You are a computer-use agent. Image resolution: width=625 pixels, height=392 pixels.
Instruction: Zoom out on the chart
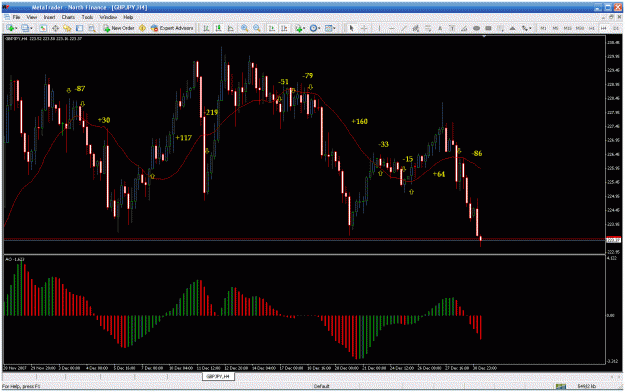coord(257,28)
